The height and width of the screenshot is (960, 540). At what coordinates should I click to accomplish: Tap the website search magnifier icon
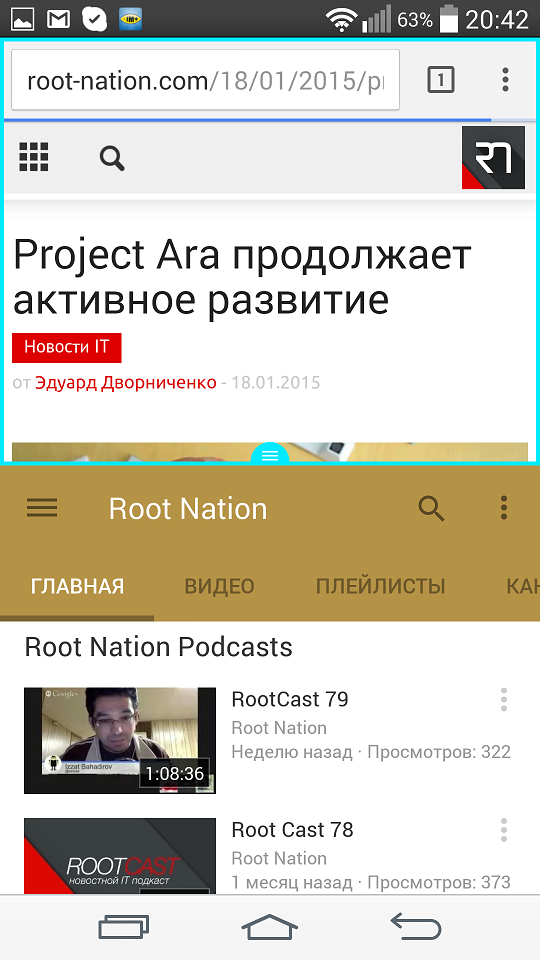click(112, 159)
